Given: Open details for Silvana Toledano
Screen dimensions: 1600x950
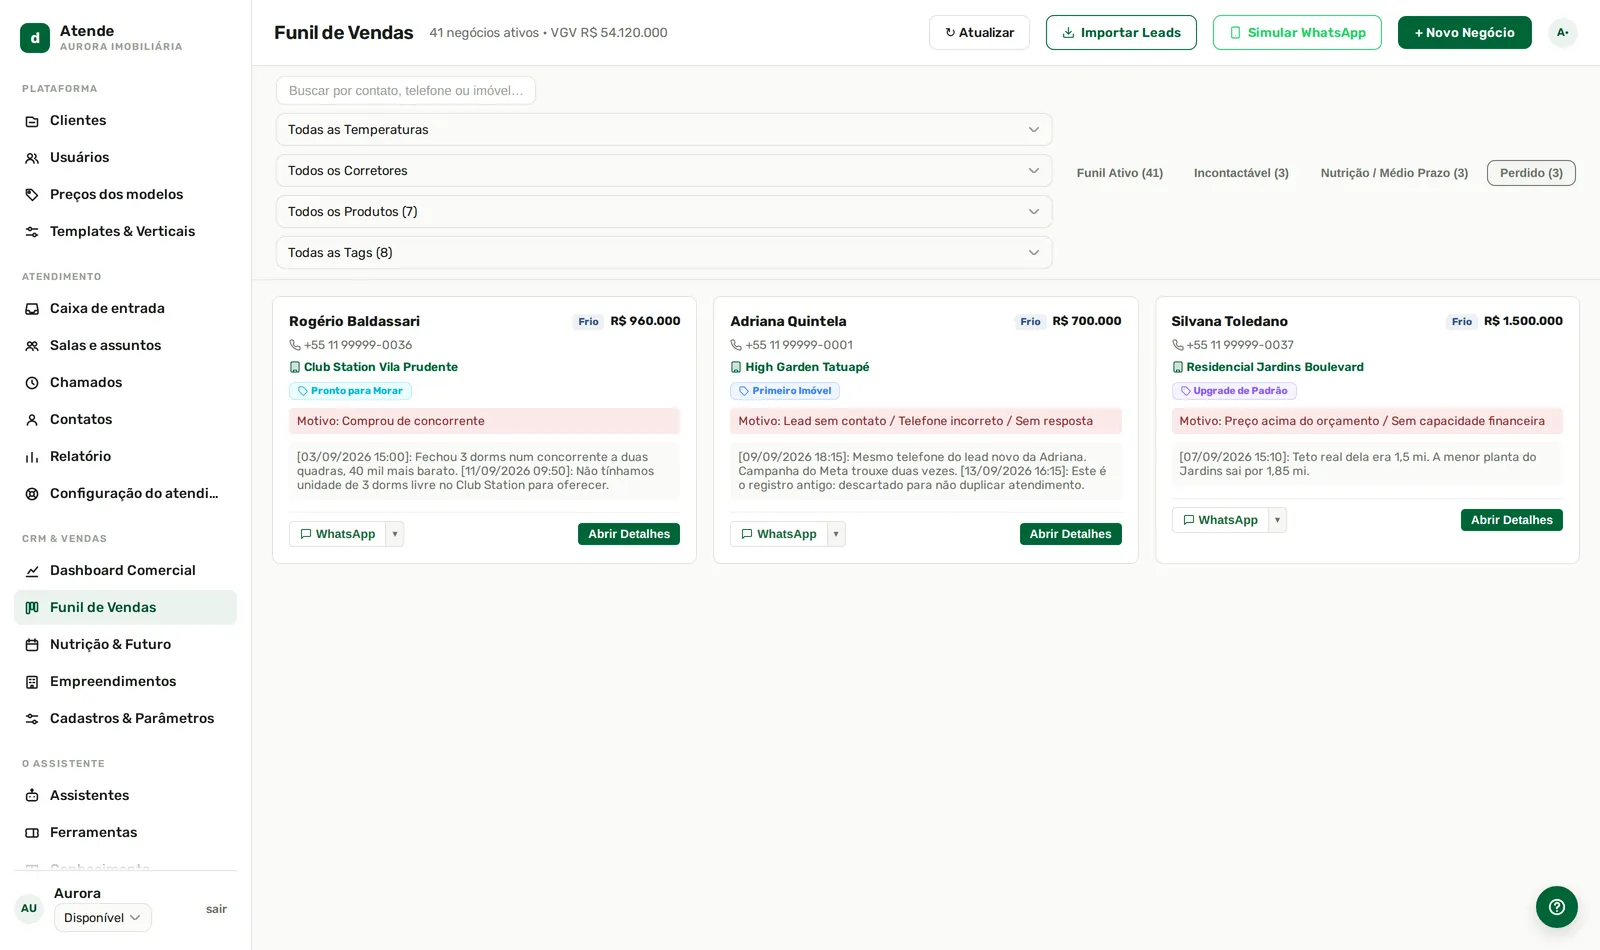Looking at the screenshot, I should 1512,520.
